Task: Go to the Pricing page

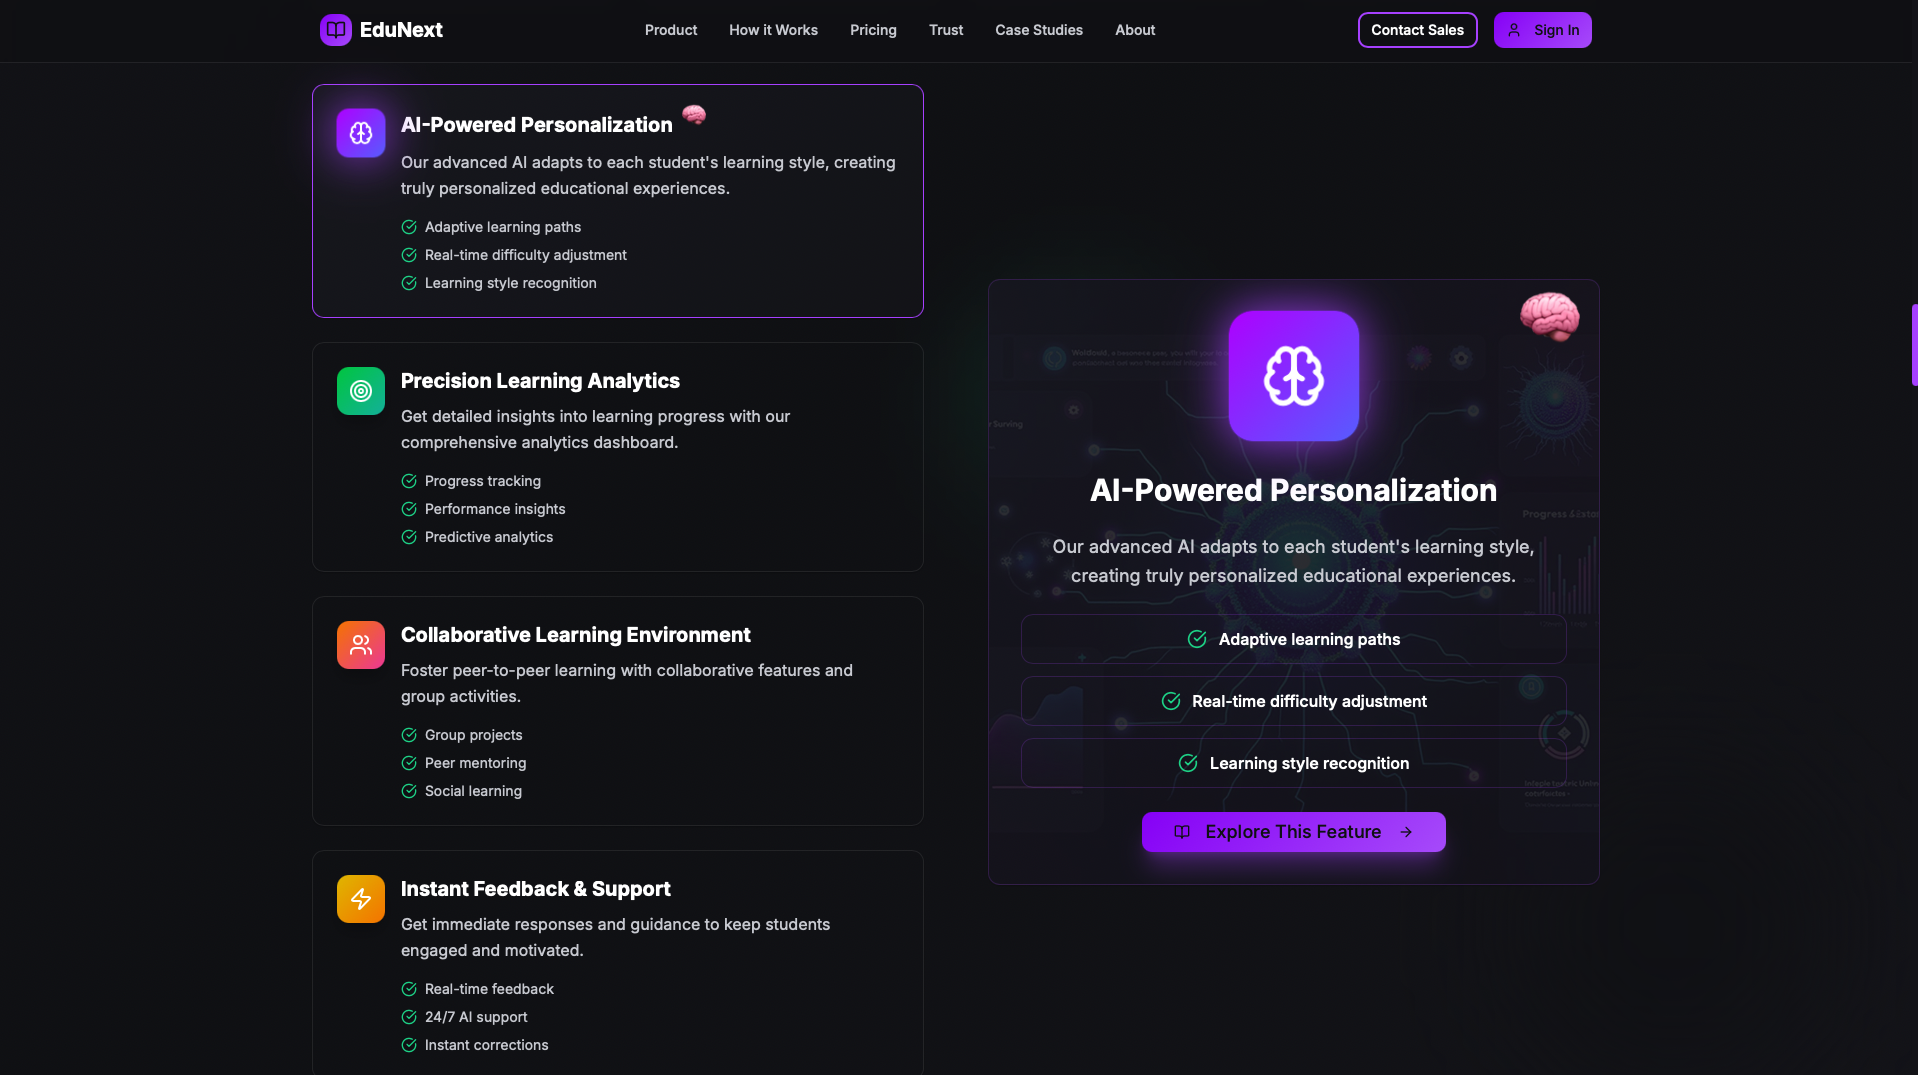Action: (x=873, y=30)
